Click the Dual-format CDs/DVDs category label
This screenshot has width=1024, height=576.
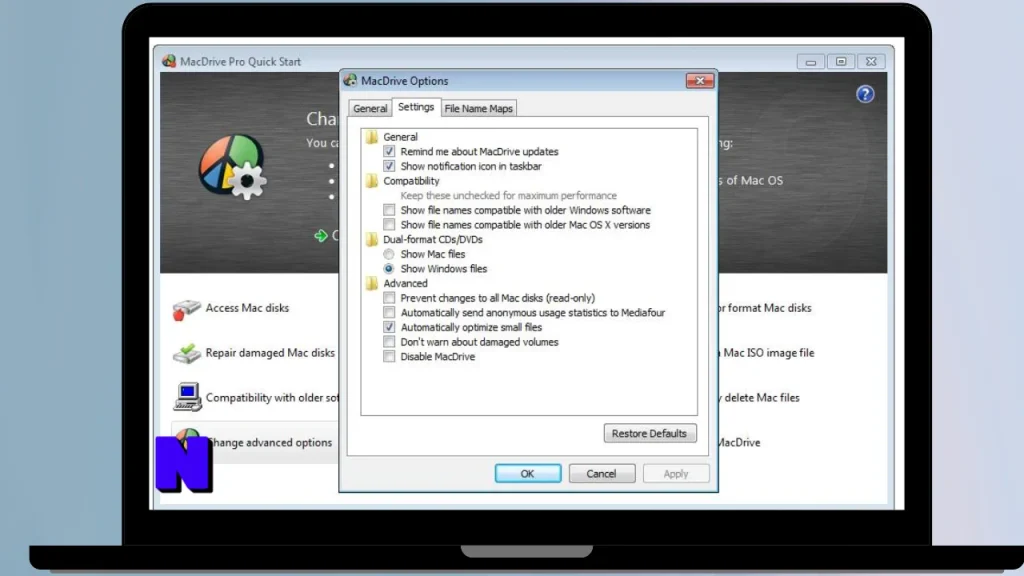(x=433, y=240)
